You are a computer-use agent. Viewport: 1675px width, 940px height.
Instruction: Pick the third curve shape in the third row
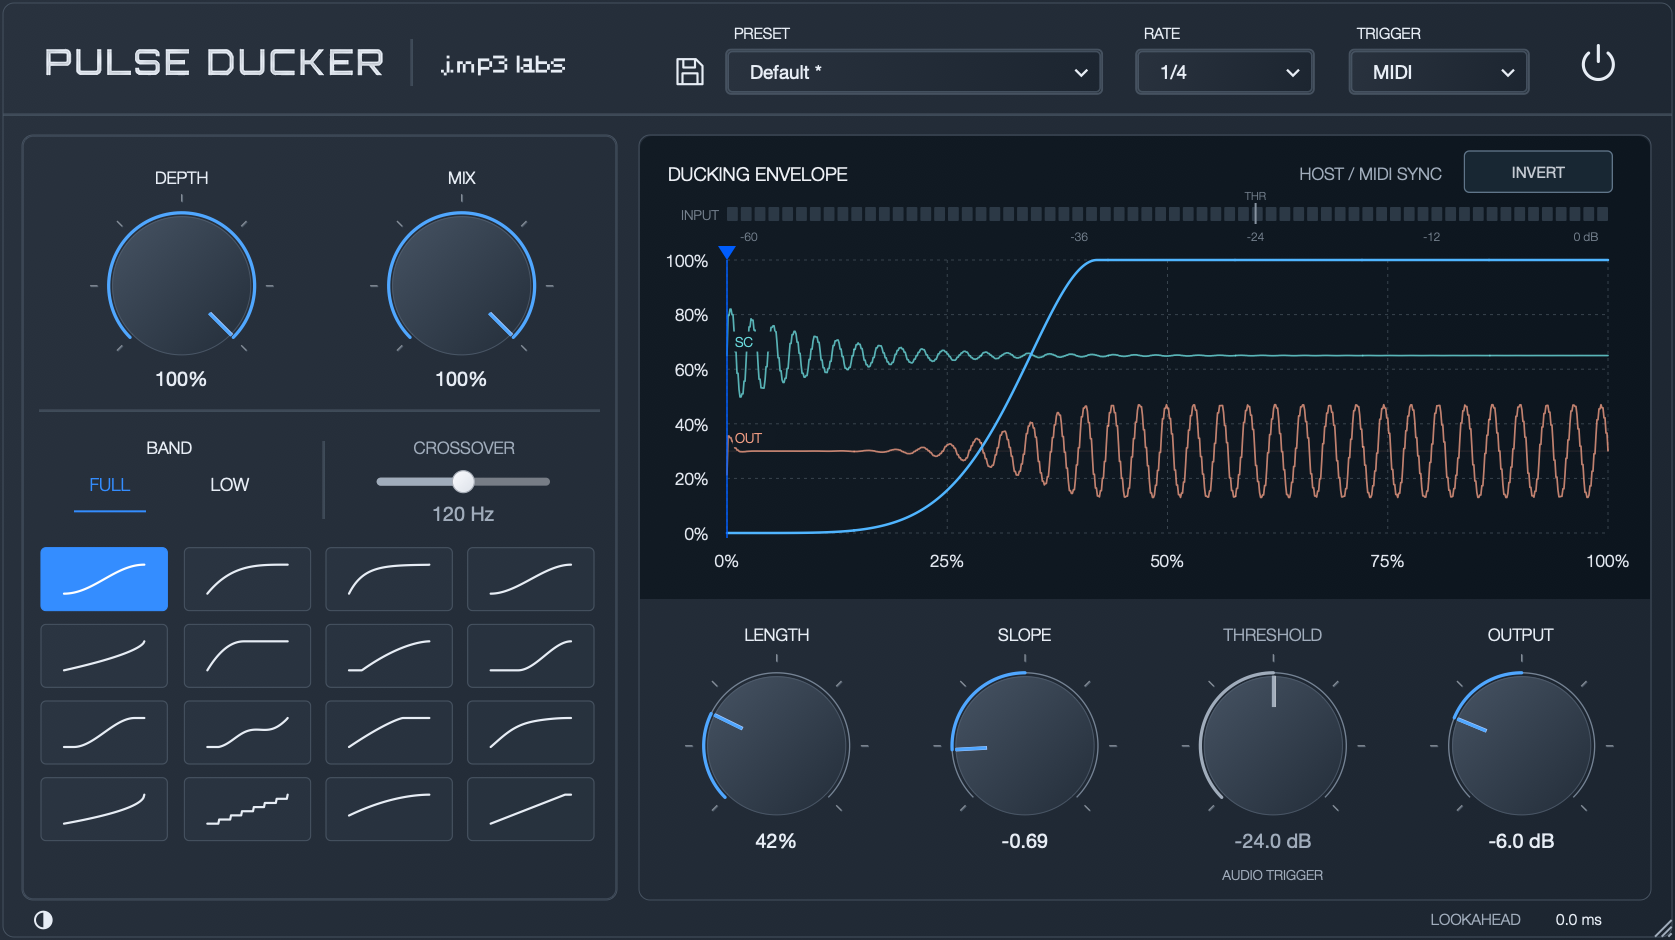389,732
